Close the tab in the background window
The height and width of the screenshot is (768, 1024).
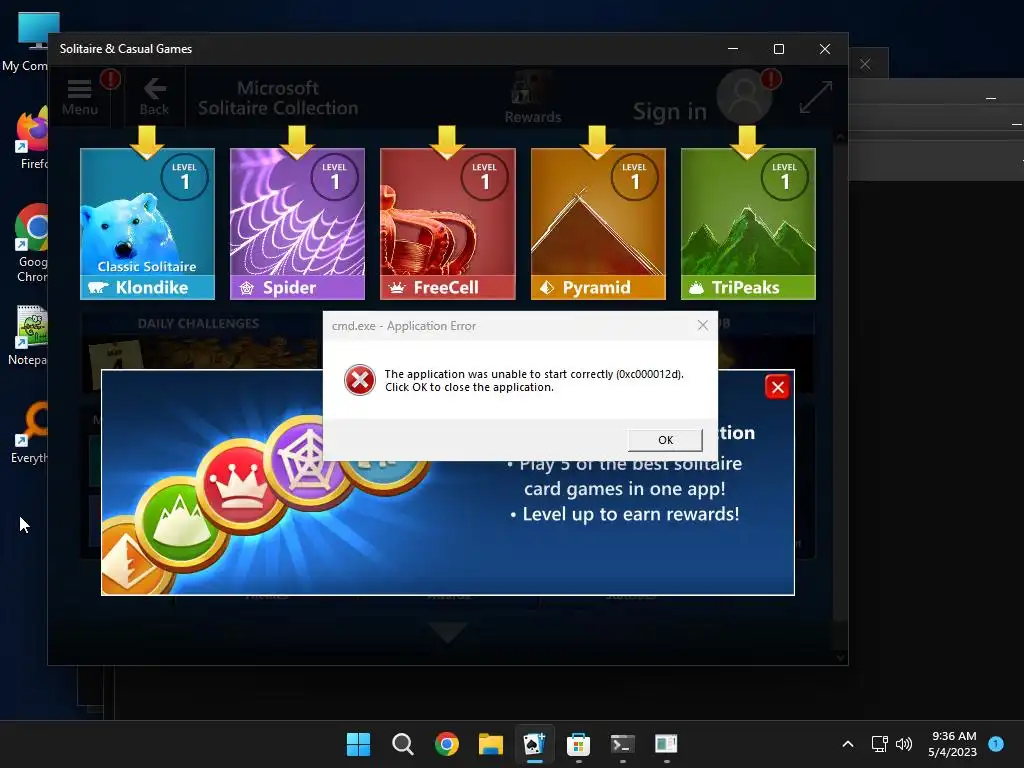click(x=865, y=64)
